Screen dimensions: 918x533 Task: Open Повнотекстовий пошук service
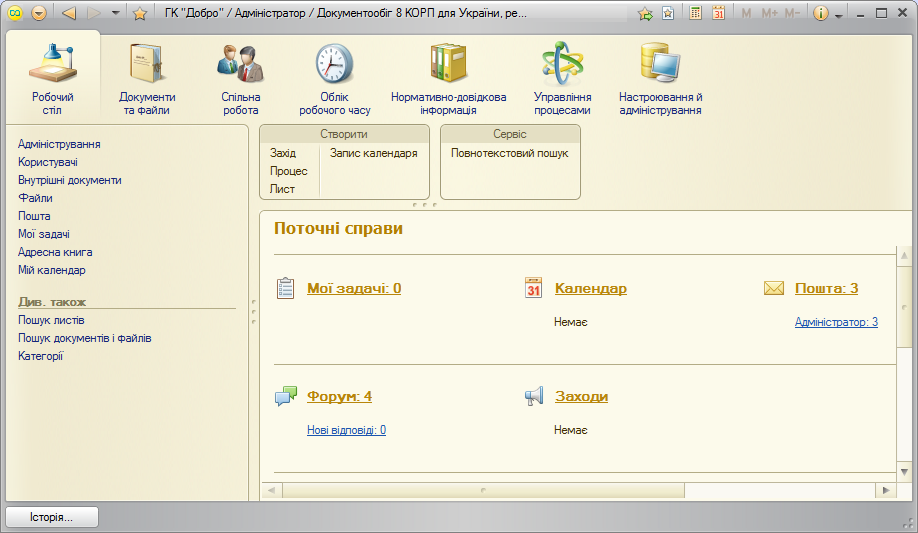point(510,153)
